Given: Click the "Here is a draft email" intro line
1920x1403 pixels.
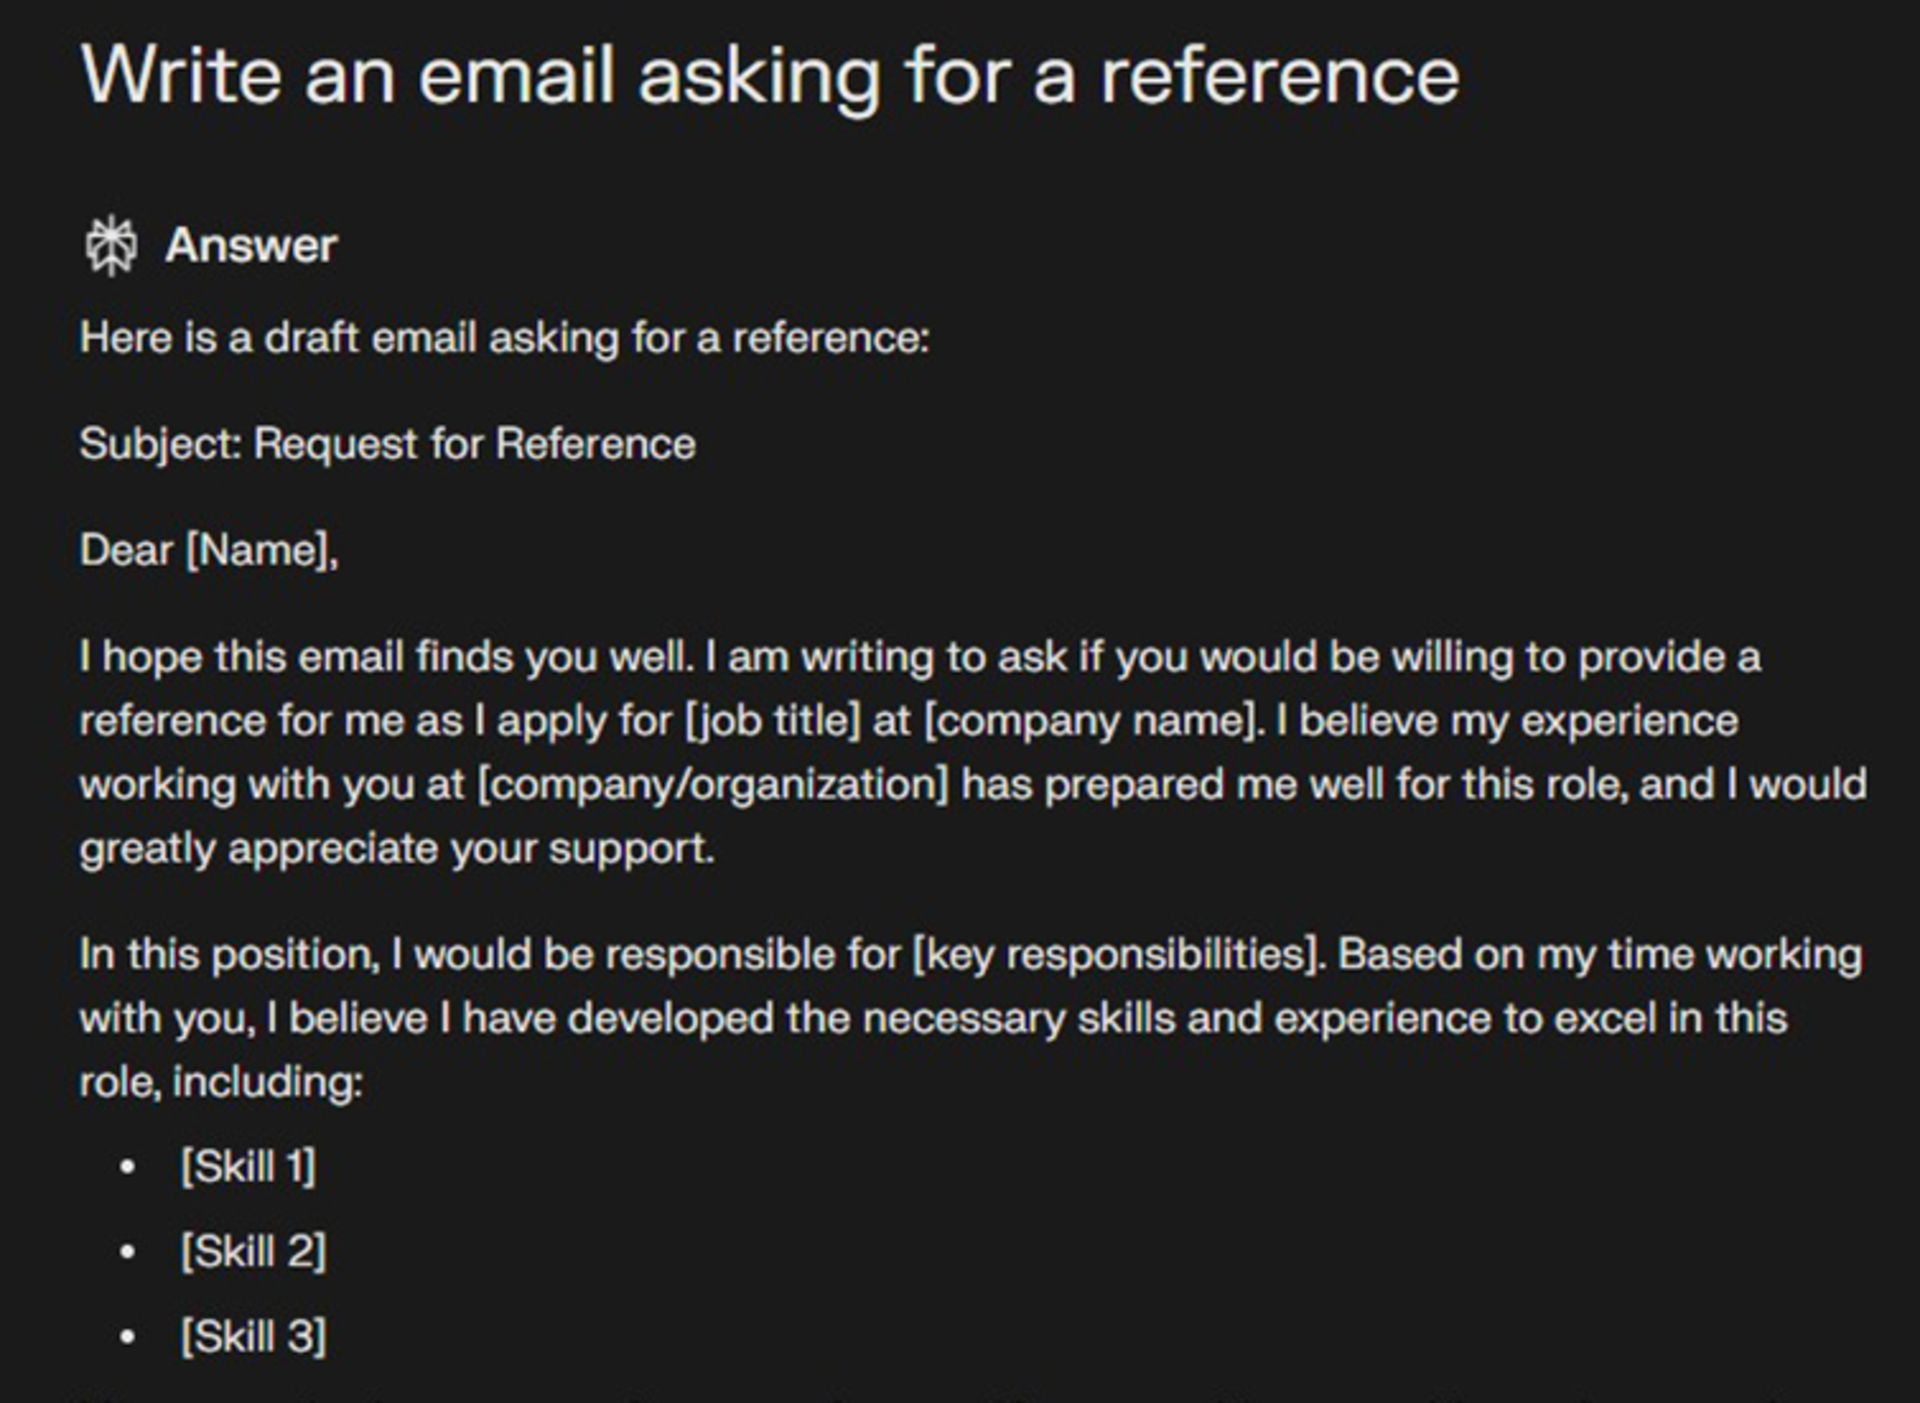Looking at the screenshot, I should click(504, 338).
